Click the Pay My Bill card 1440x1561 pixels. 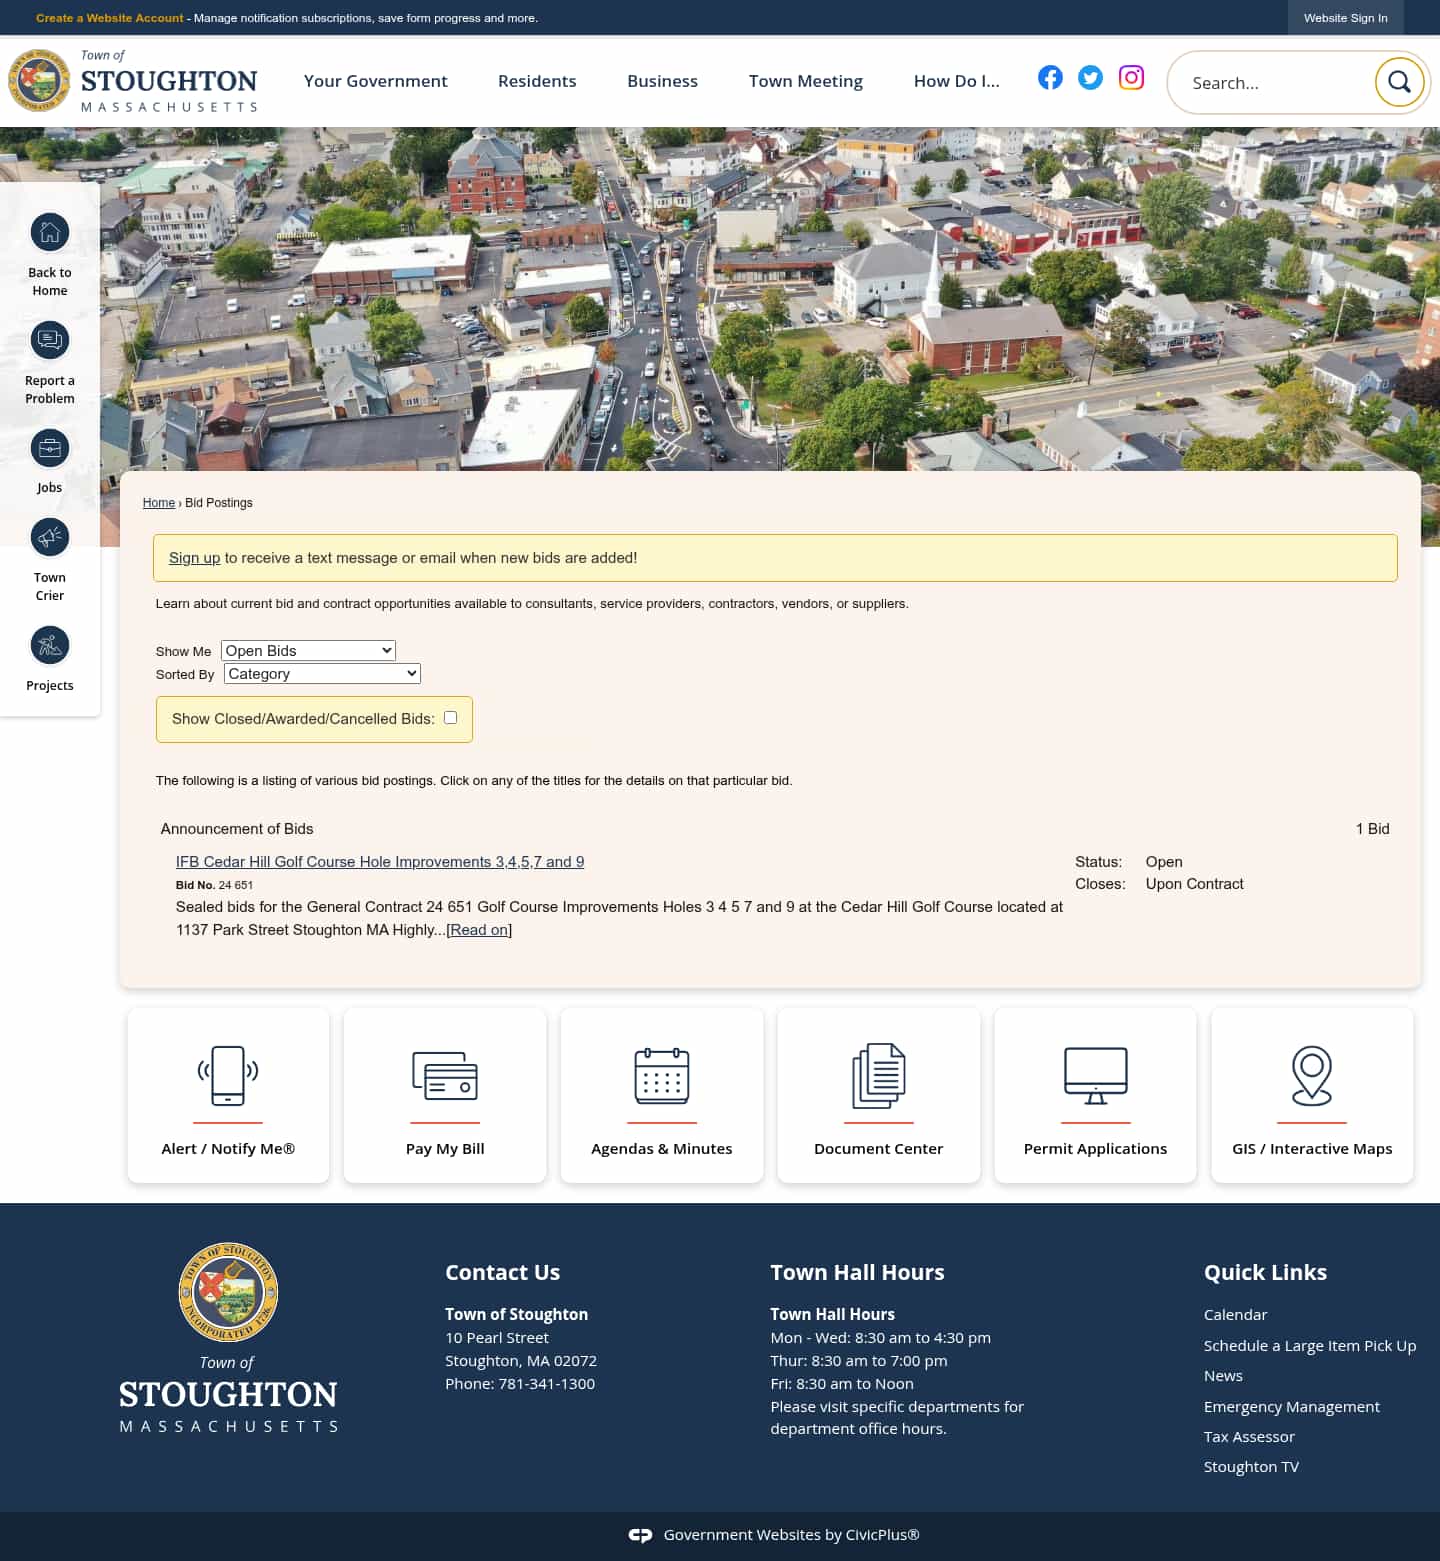444,1094
